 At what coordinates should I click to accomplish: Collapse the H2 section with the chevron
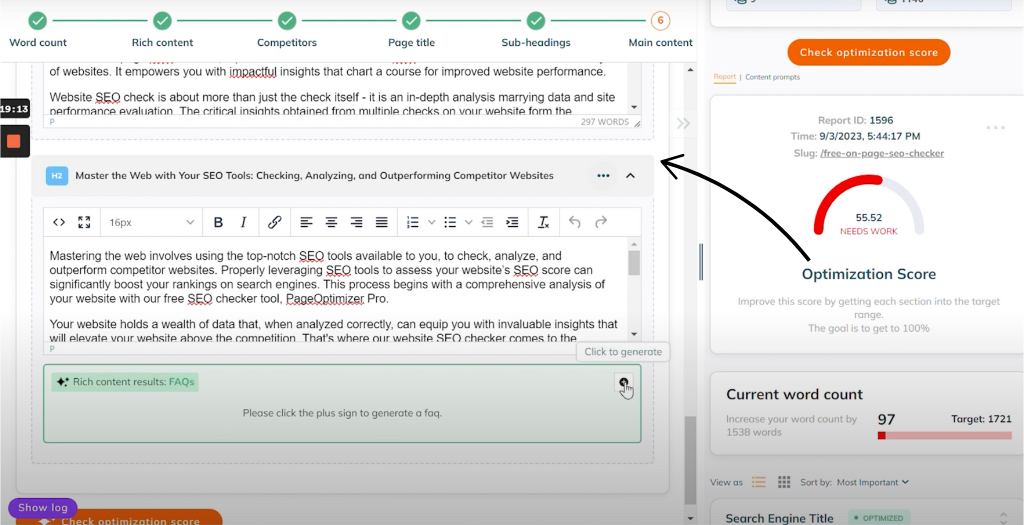(630, 176)
